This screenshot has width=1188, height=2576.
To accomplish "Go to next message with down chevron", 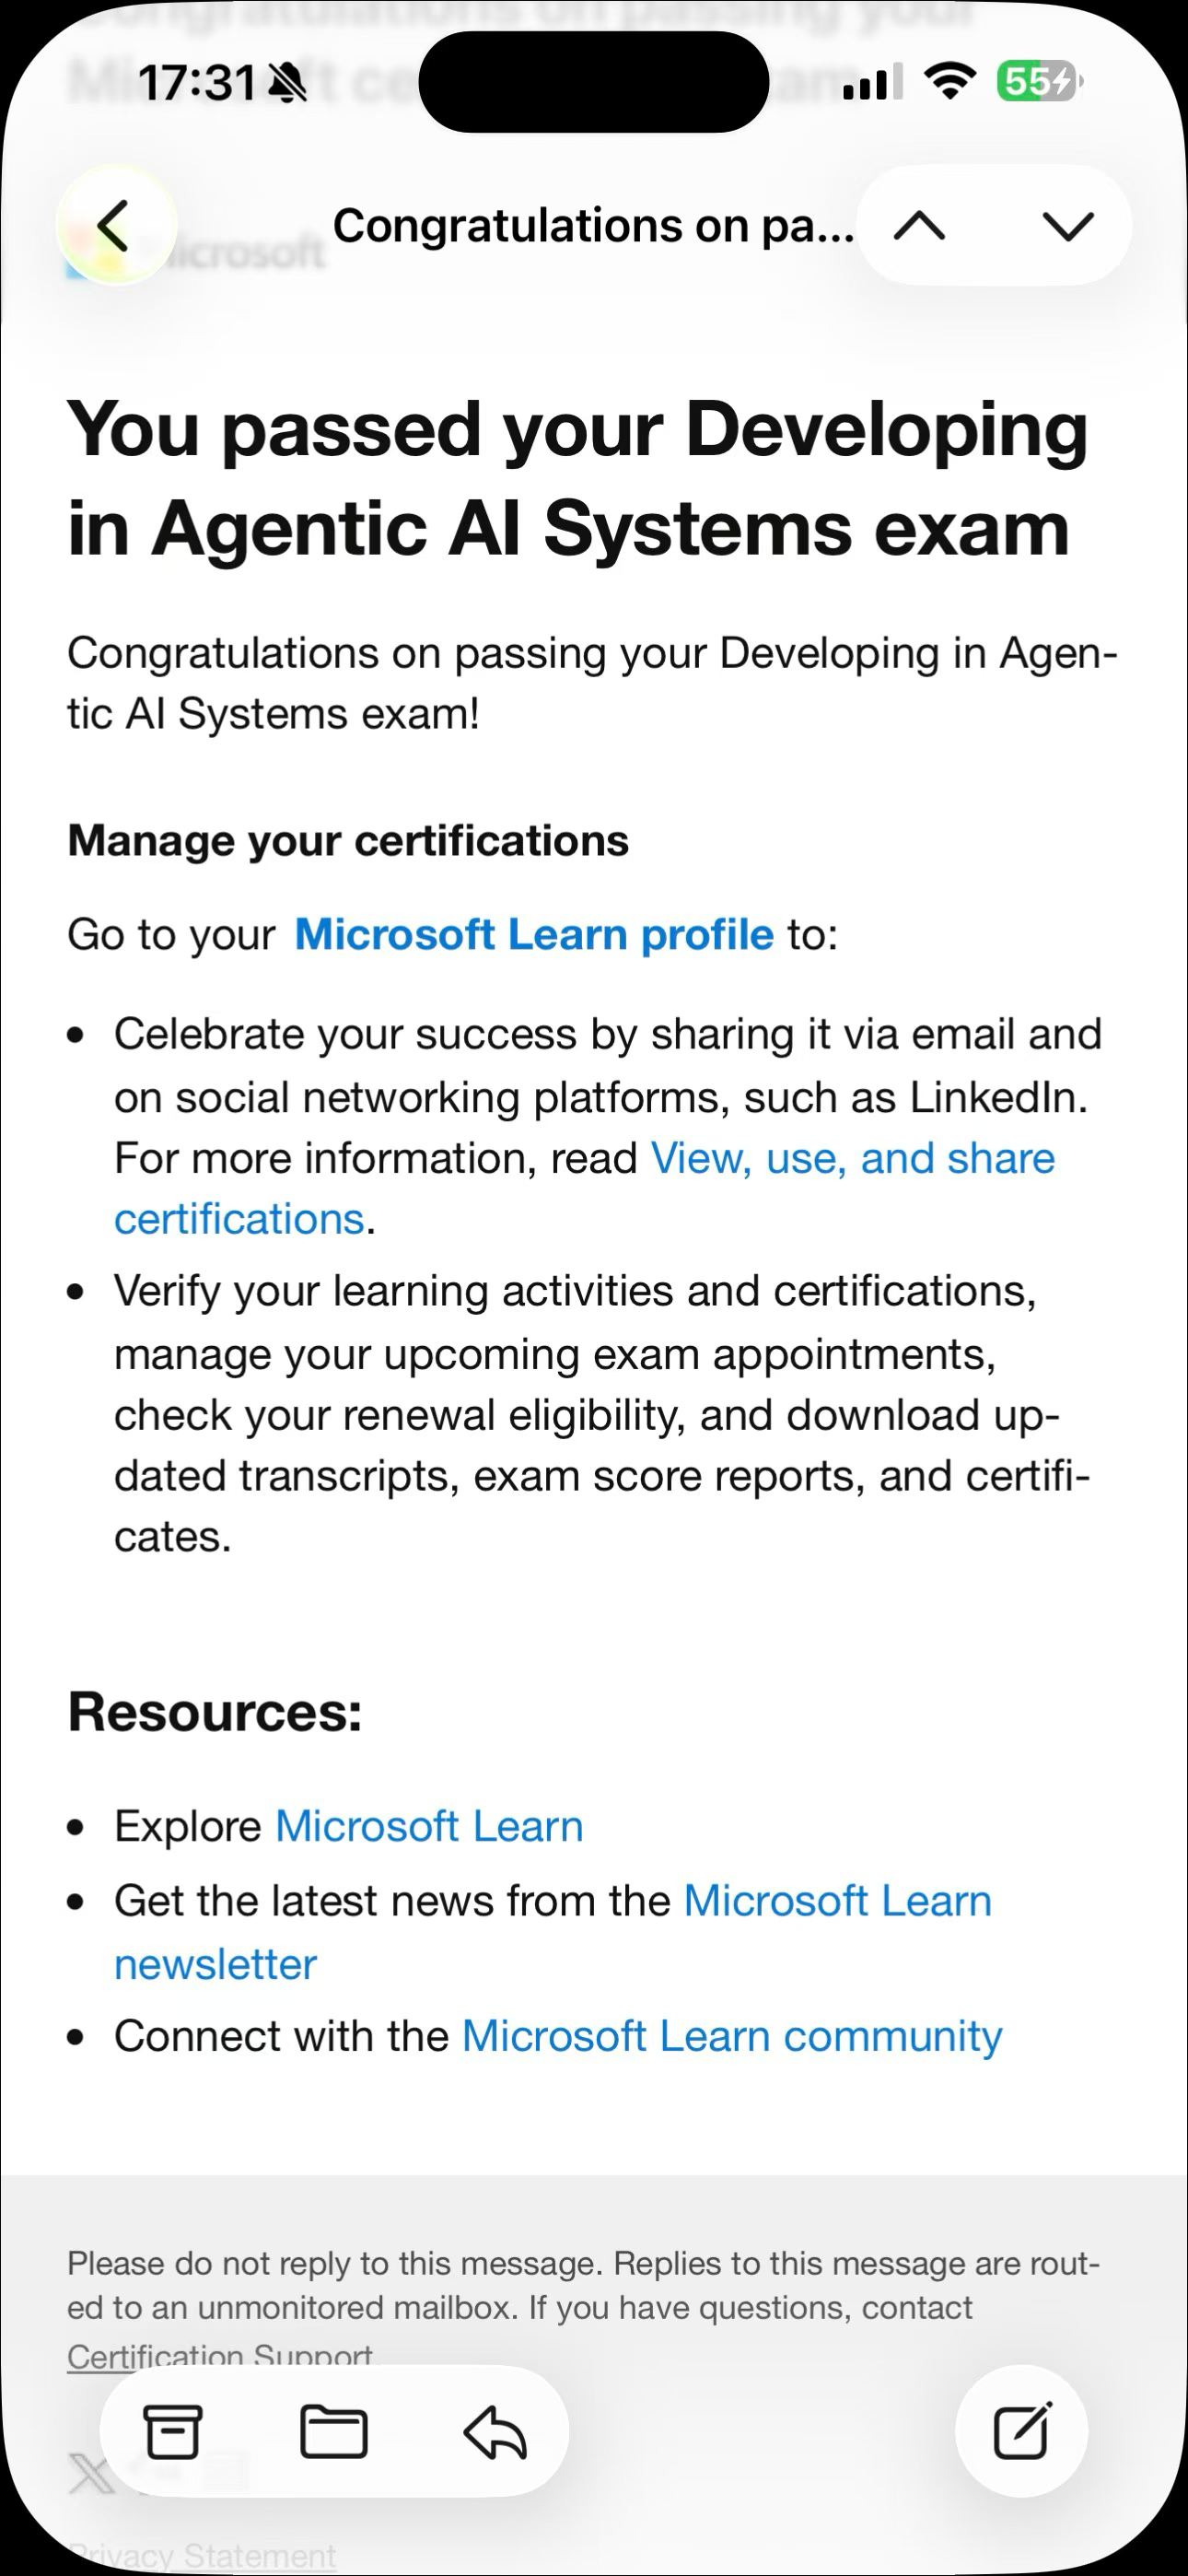I will point(1068,226).
